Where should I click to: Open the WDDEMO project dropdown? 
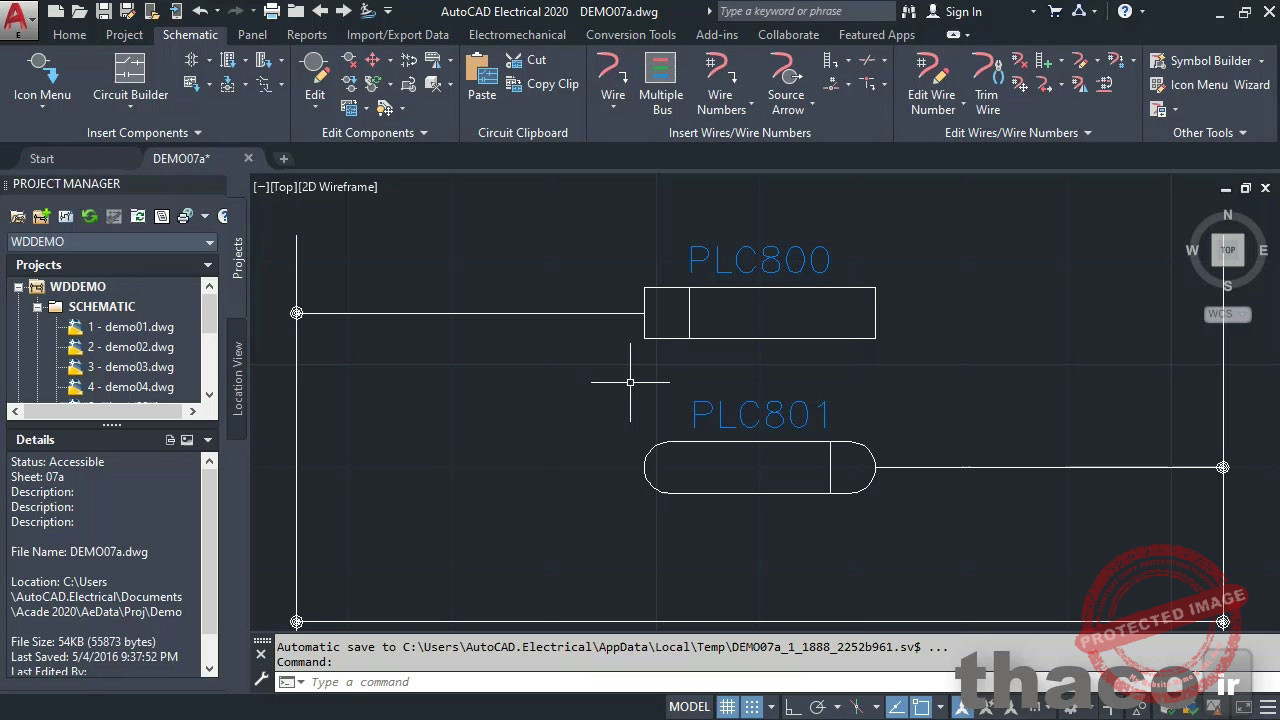point(209,241)
